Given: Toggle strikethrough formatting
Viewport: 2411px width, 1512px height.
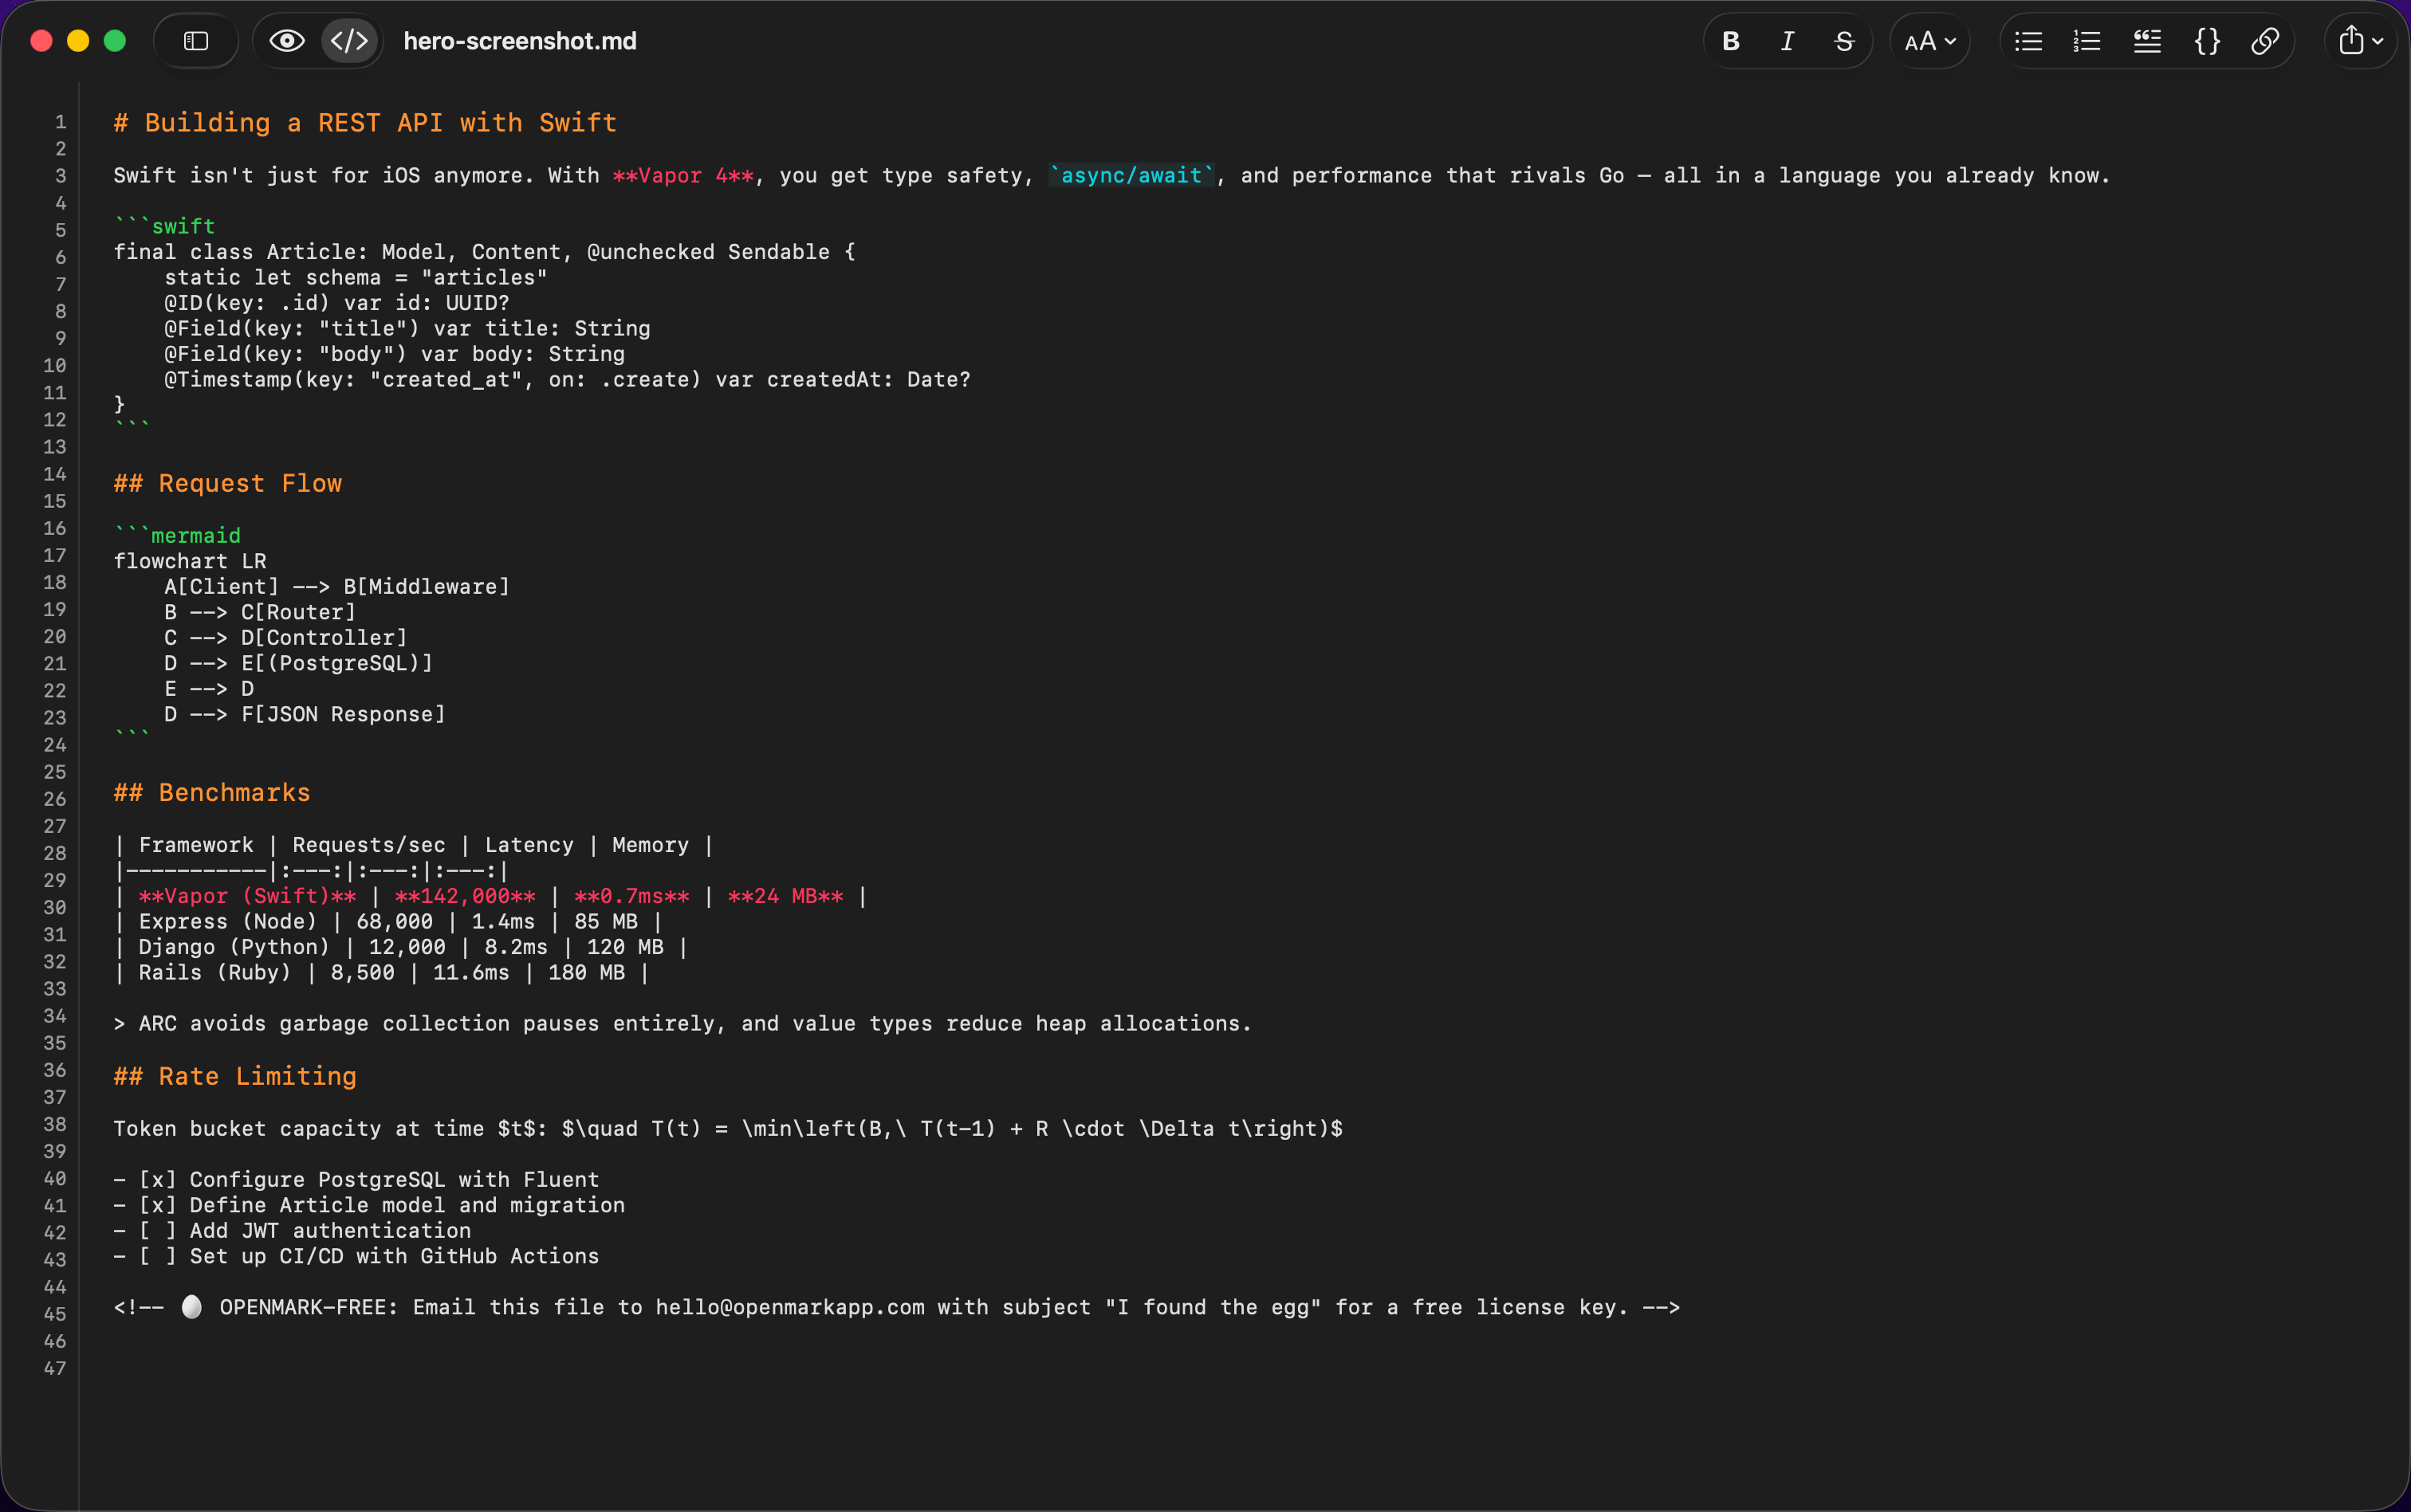Looking at the screenshot, I should (x=1844, y=41).
